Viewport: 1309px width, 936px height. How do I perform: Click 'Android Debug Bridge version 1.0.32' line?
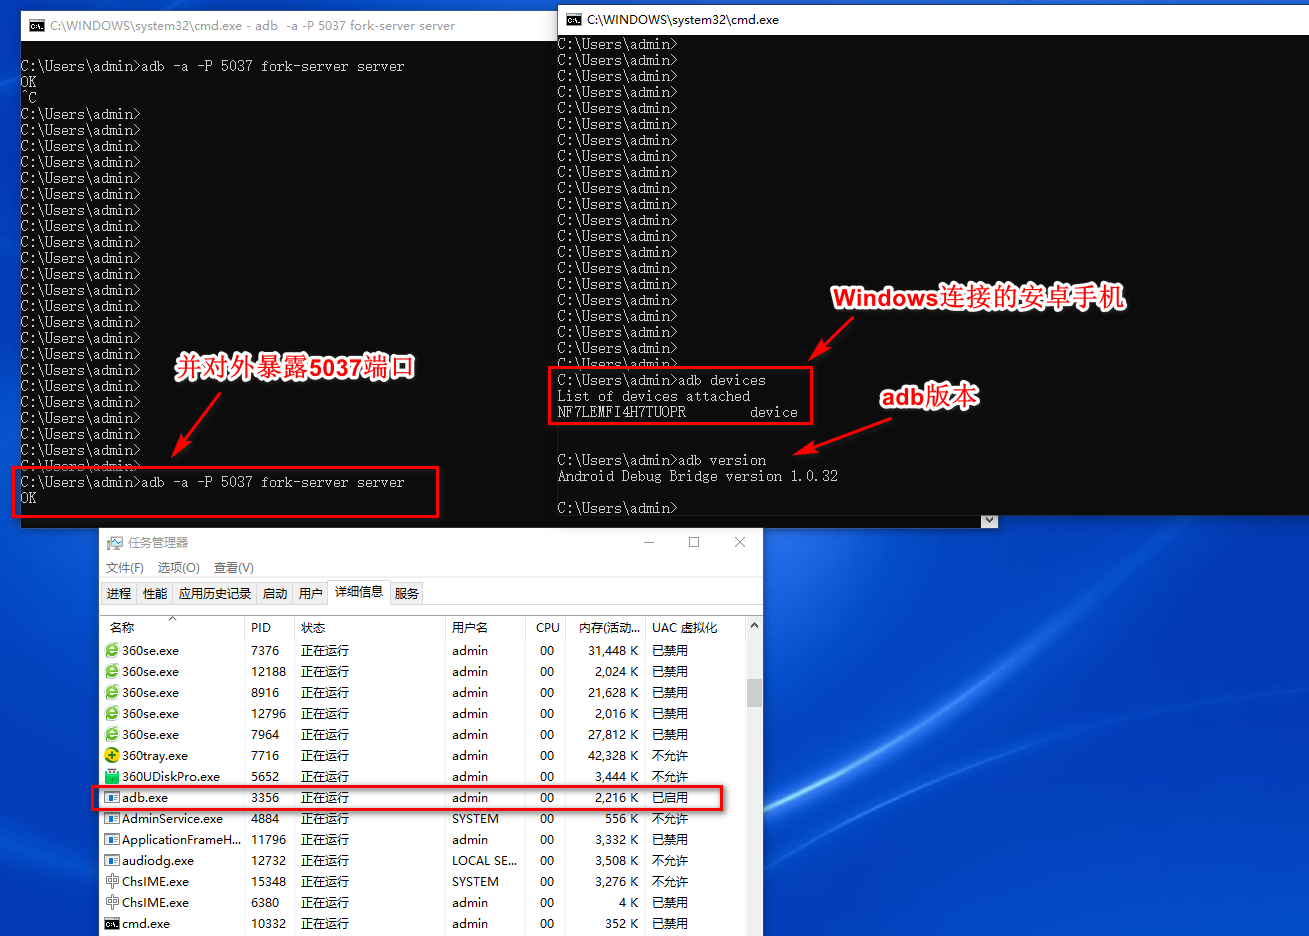pos(698,476)
